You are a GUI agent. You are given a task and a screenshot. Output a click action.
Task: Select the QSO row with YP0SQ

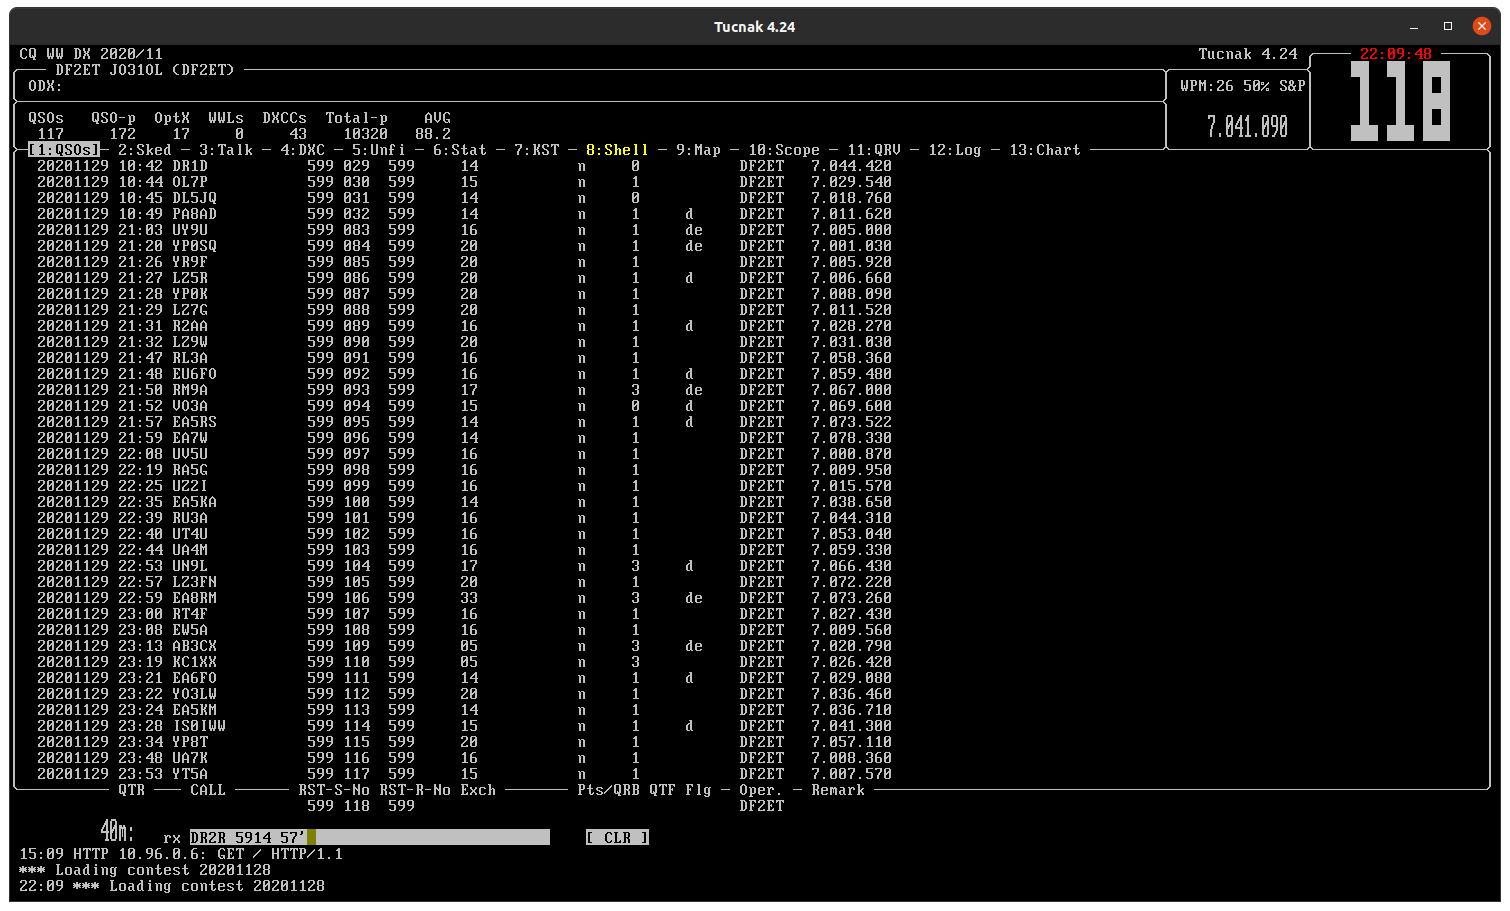[x=464, y=246]
